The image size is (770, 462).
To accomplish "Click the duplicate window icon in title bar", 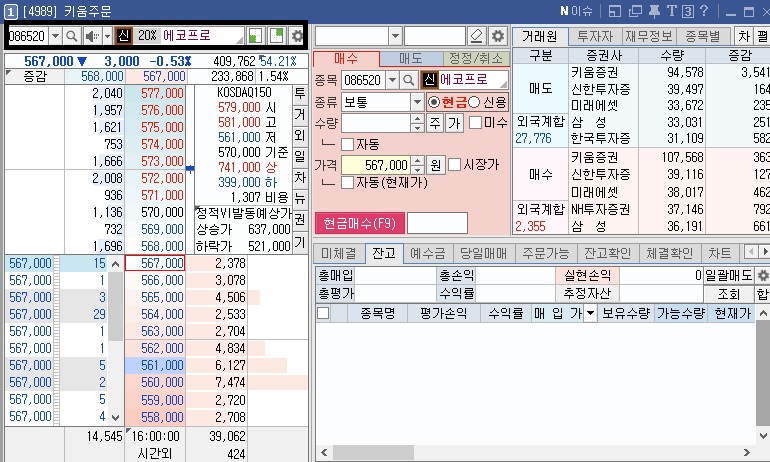I will pyautogui.click(x=635, y=11).
